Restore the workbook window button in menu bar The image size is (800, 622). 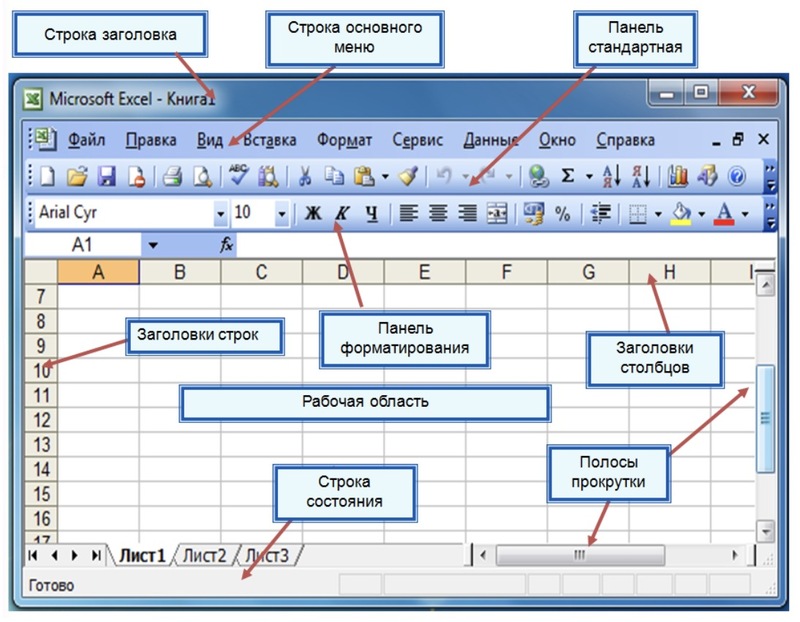click(738, 139)
